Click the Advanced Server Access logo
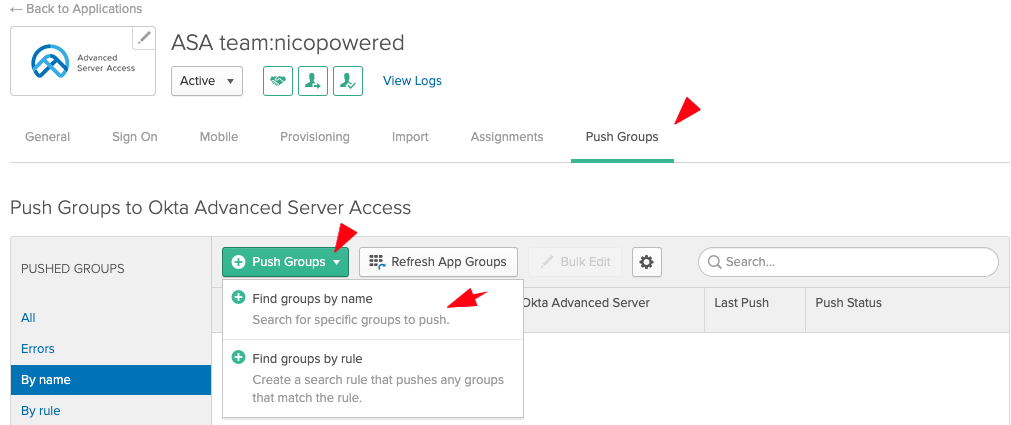Viewport: 1011px width, 425px height. point(83,62)
